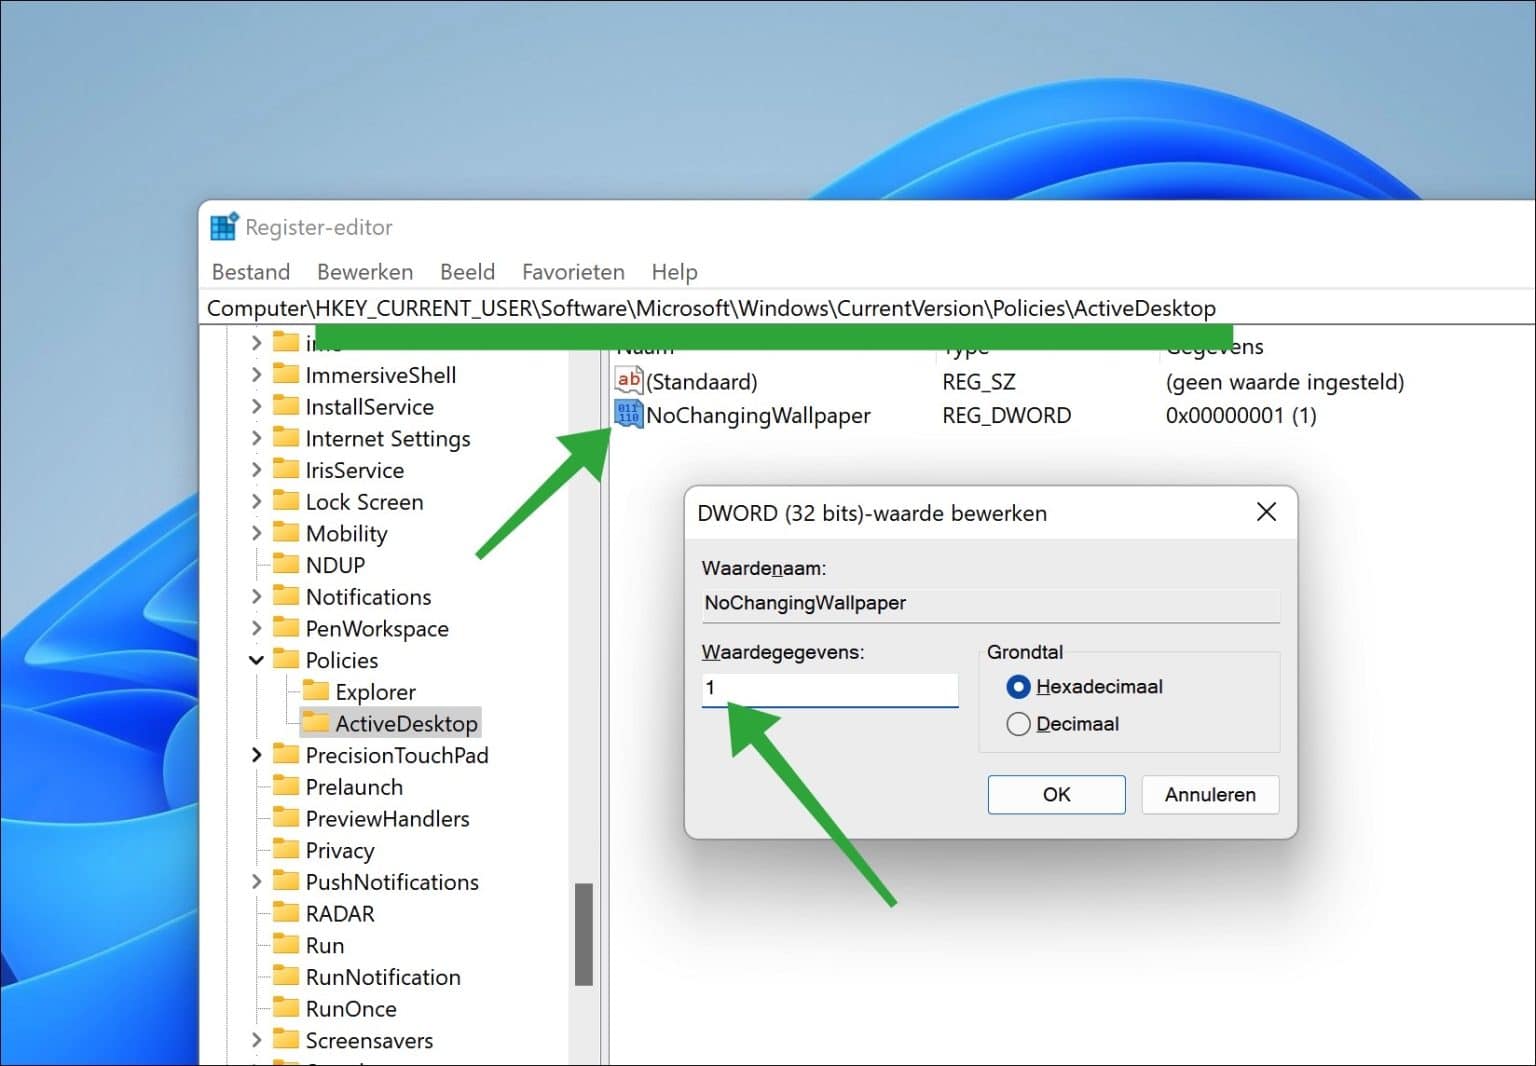Confirm the value with OK

tap(1056, 794)
